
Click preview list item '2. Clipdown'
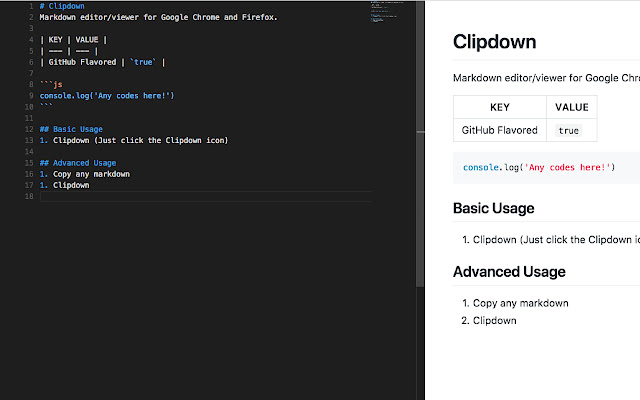pyautogui.click(x=489, y=320)
